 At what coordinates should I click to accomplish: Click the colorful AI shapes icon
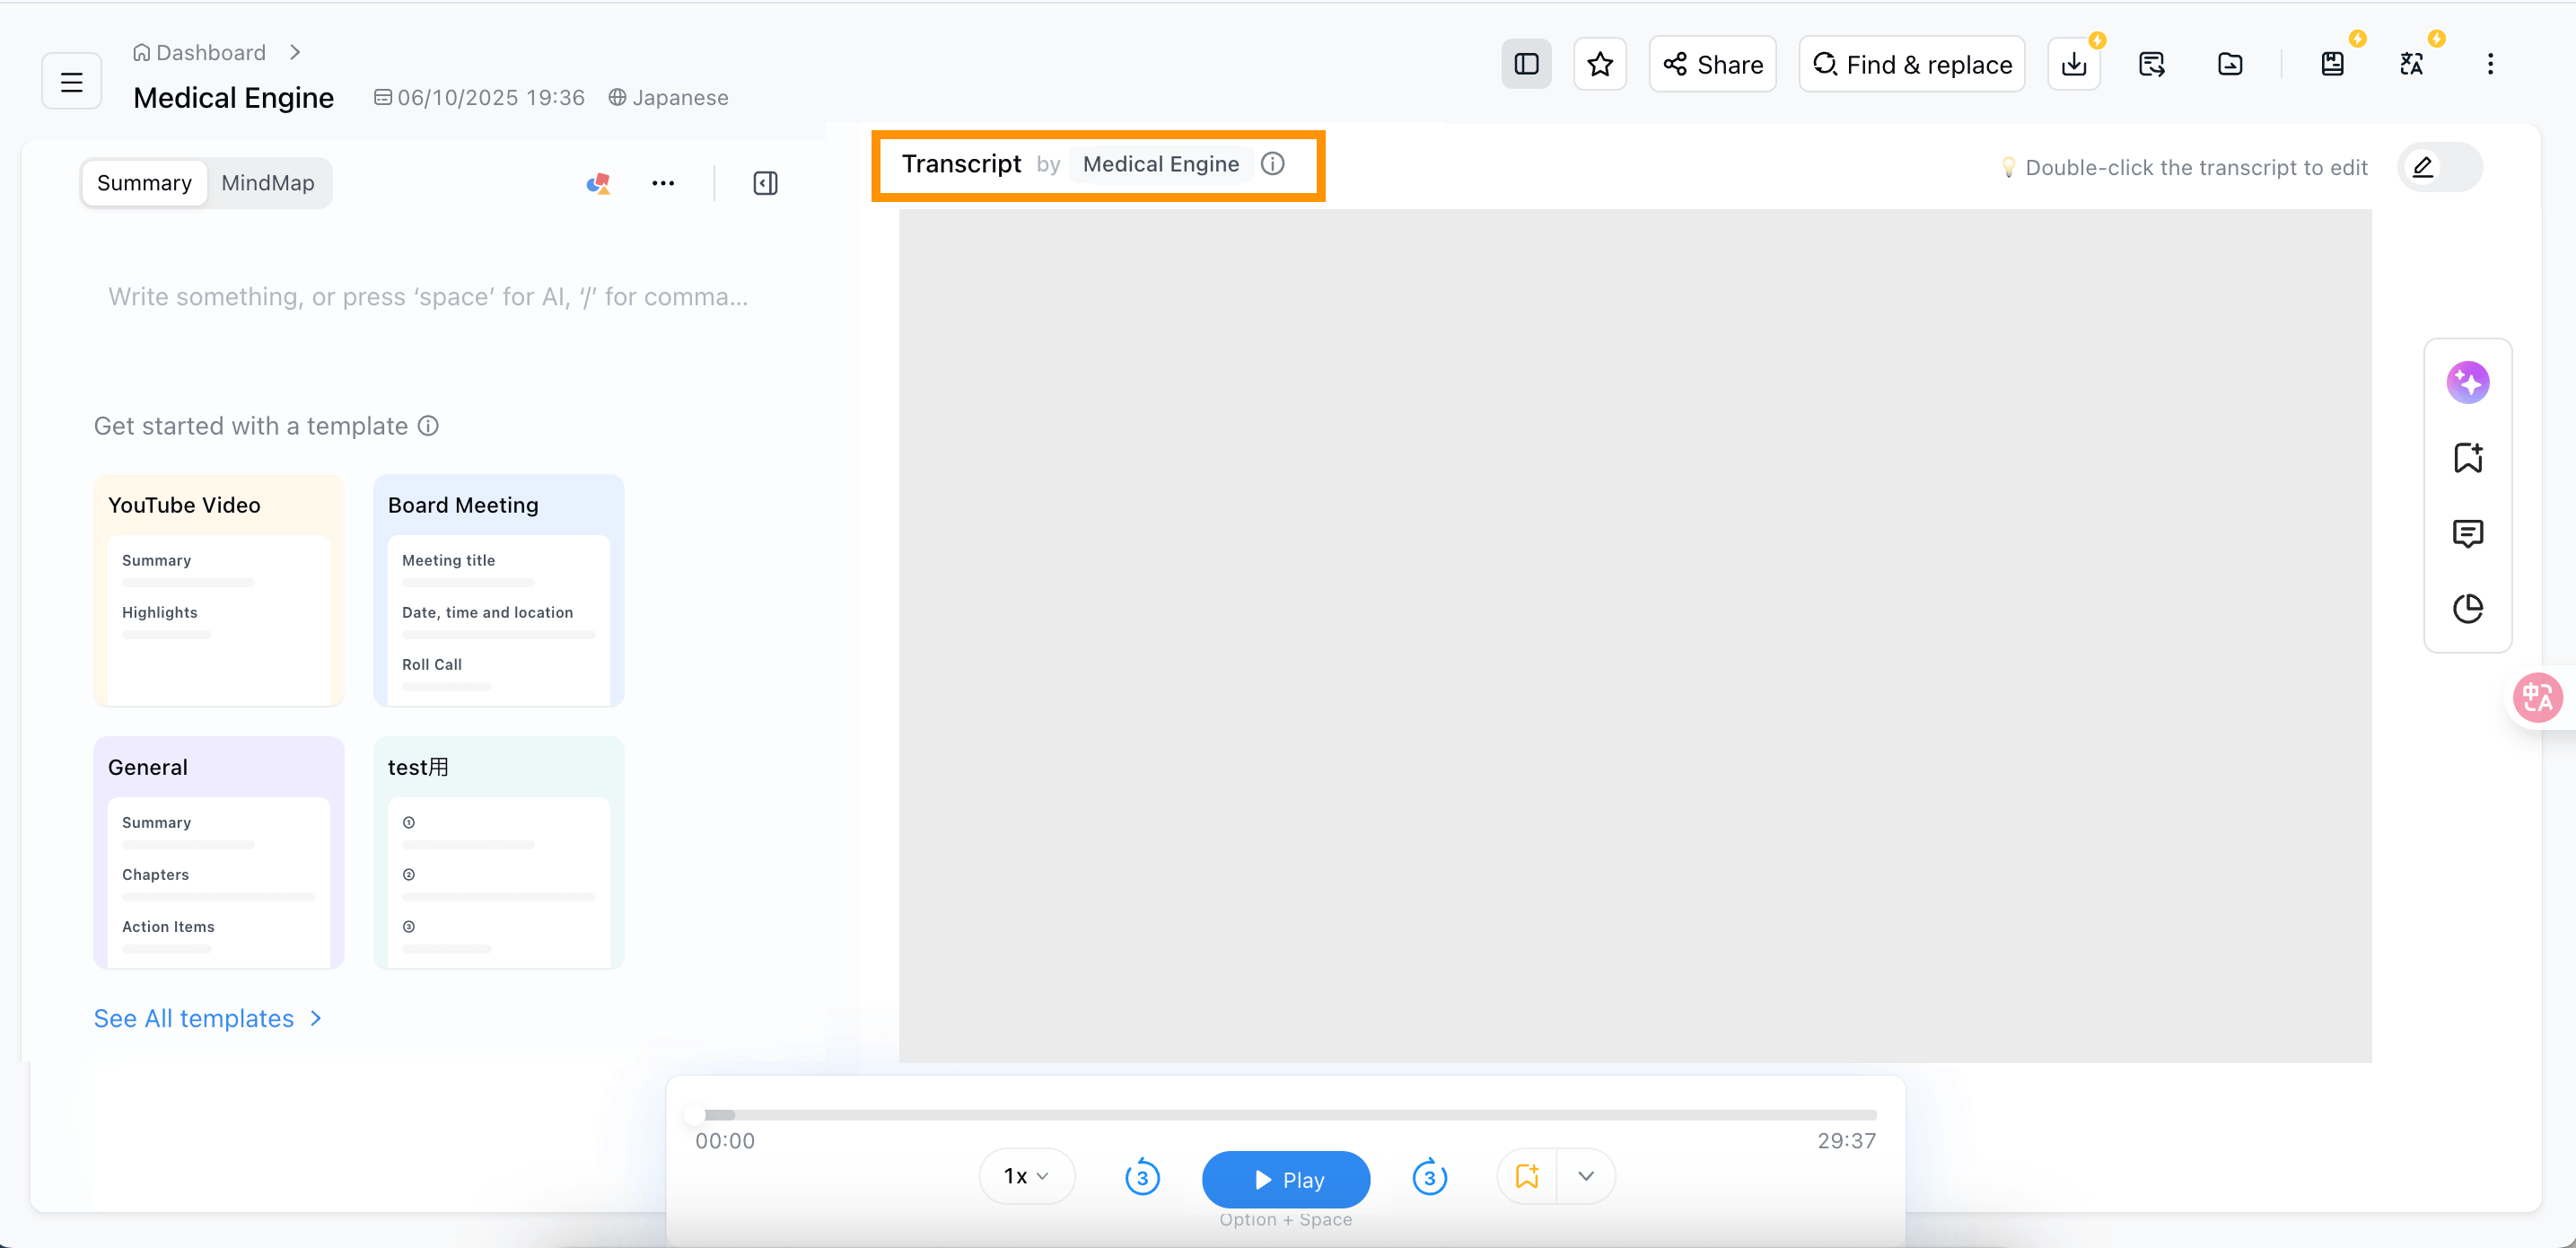598,183
